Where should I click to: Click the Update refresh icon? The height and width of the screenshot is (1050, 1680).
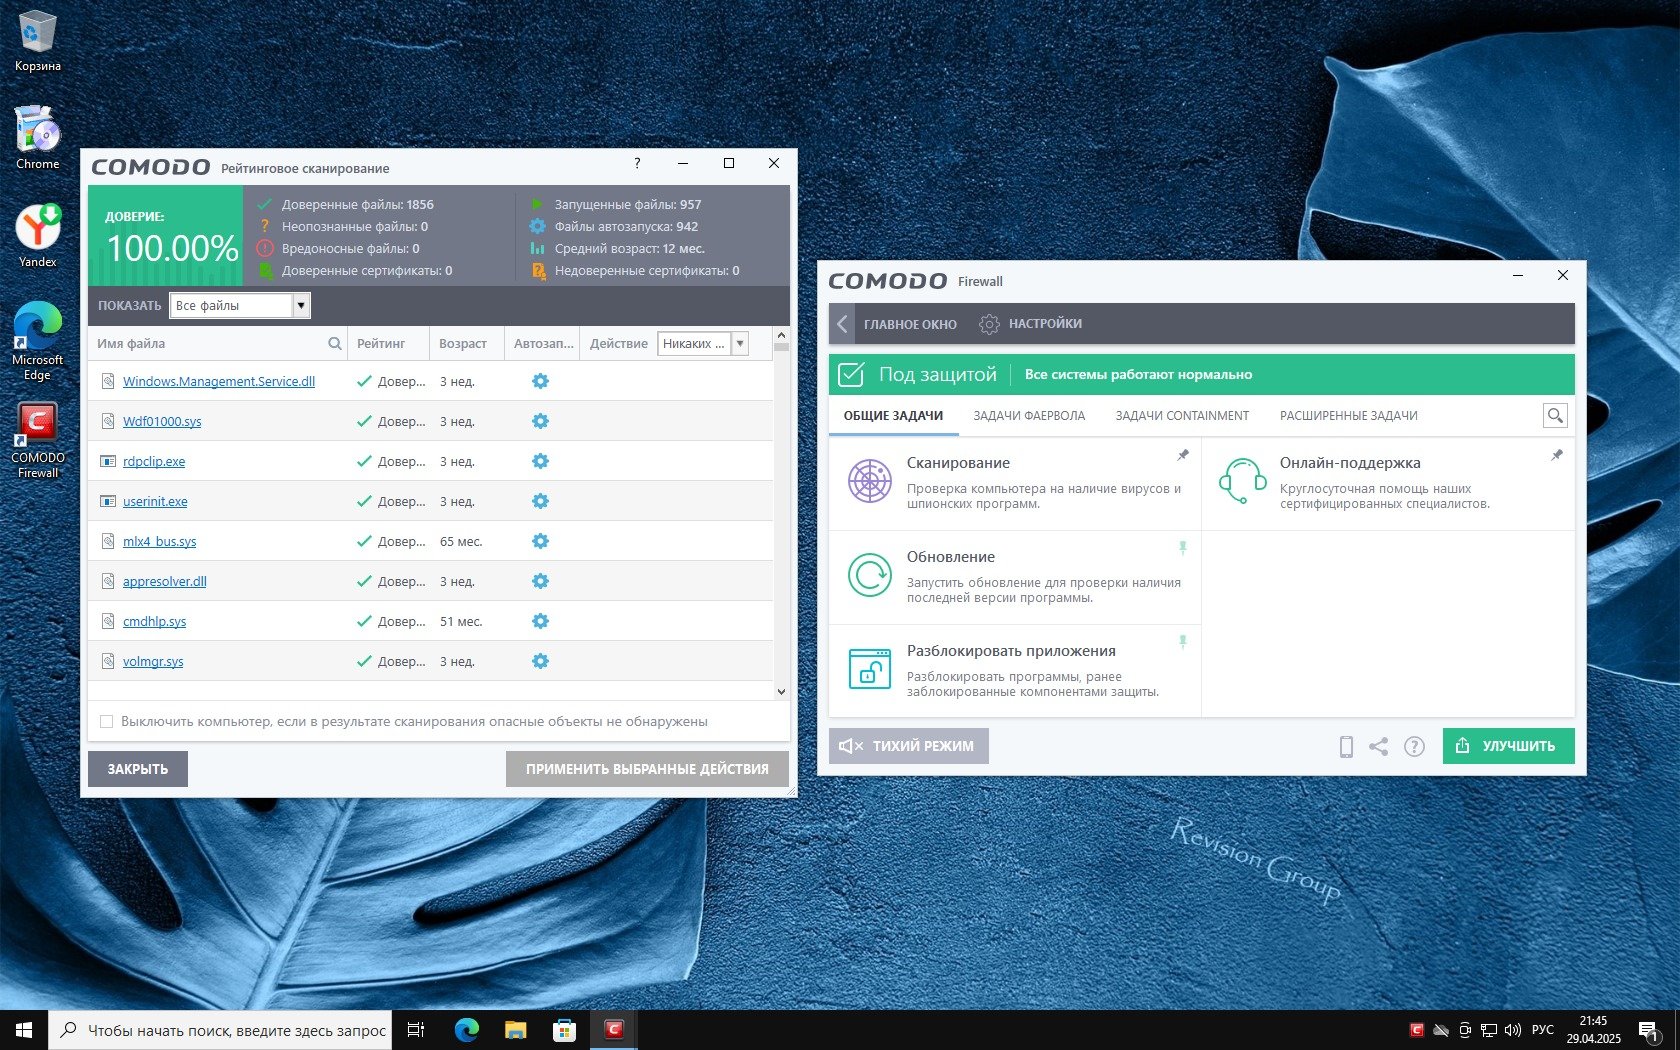click(x=869, y=575)
